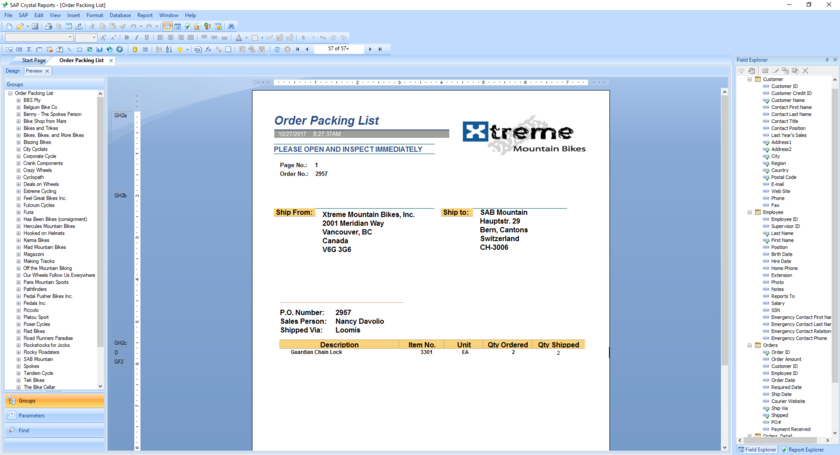The image size is (840, 455).
Task: Click the Refresh report data icon
Action: point(277,49)
